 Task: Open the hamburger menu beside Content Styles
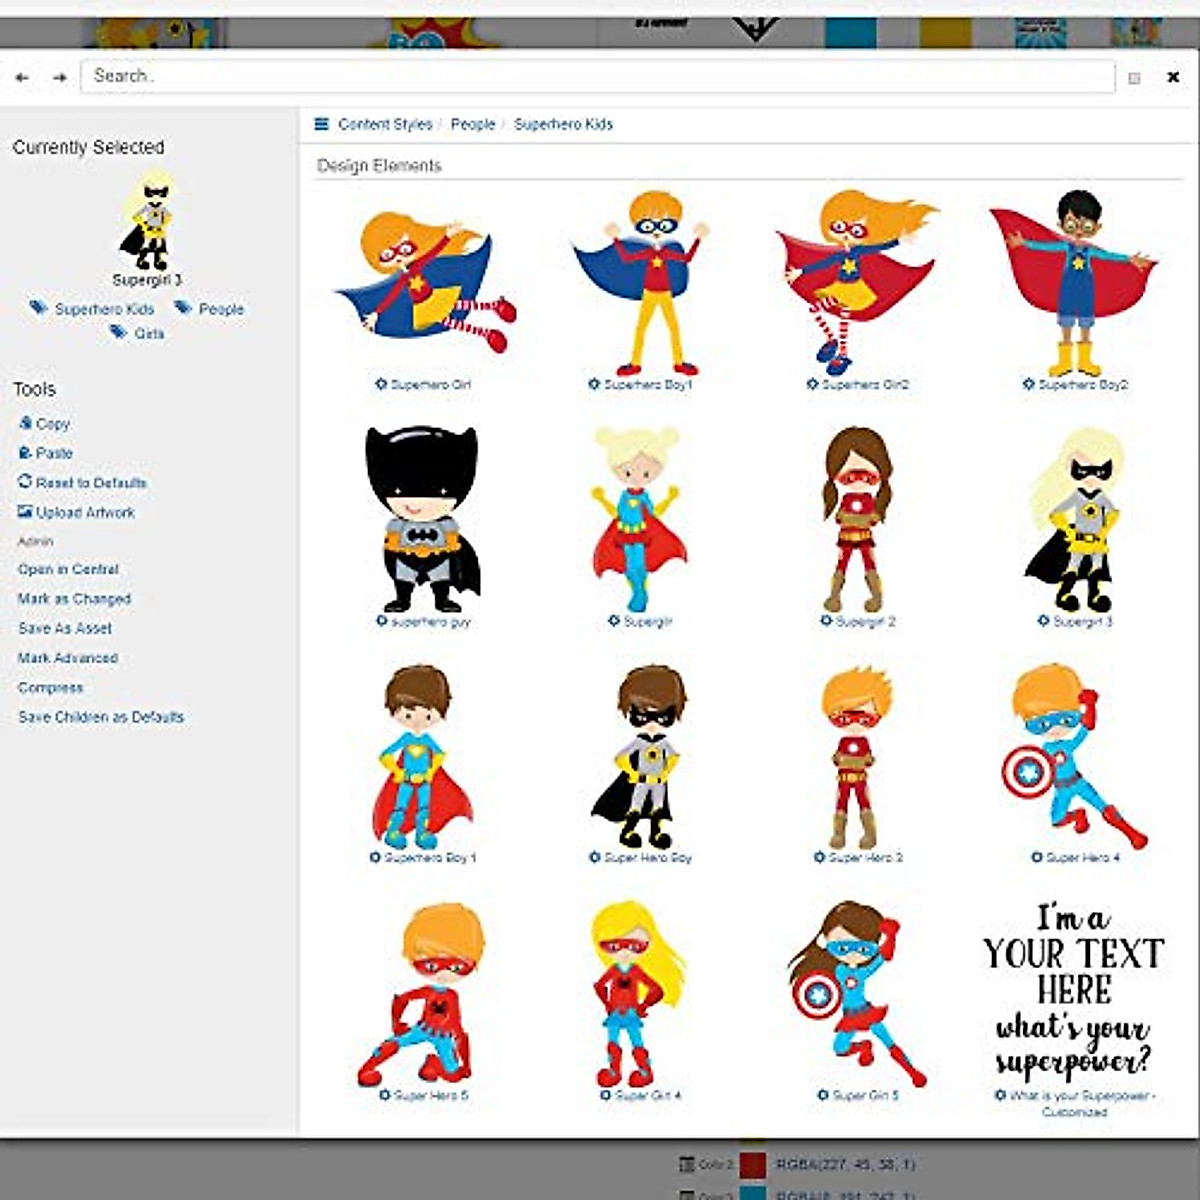pyautogui.click(x=321, y=124)
